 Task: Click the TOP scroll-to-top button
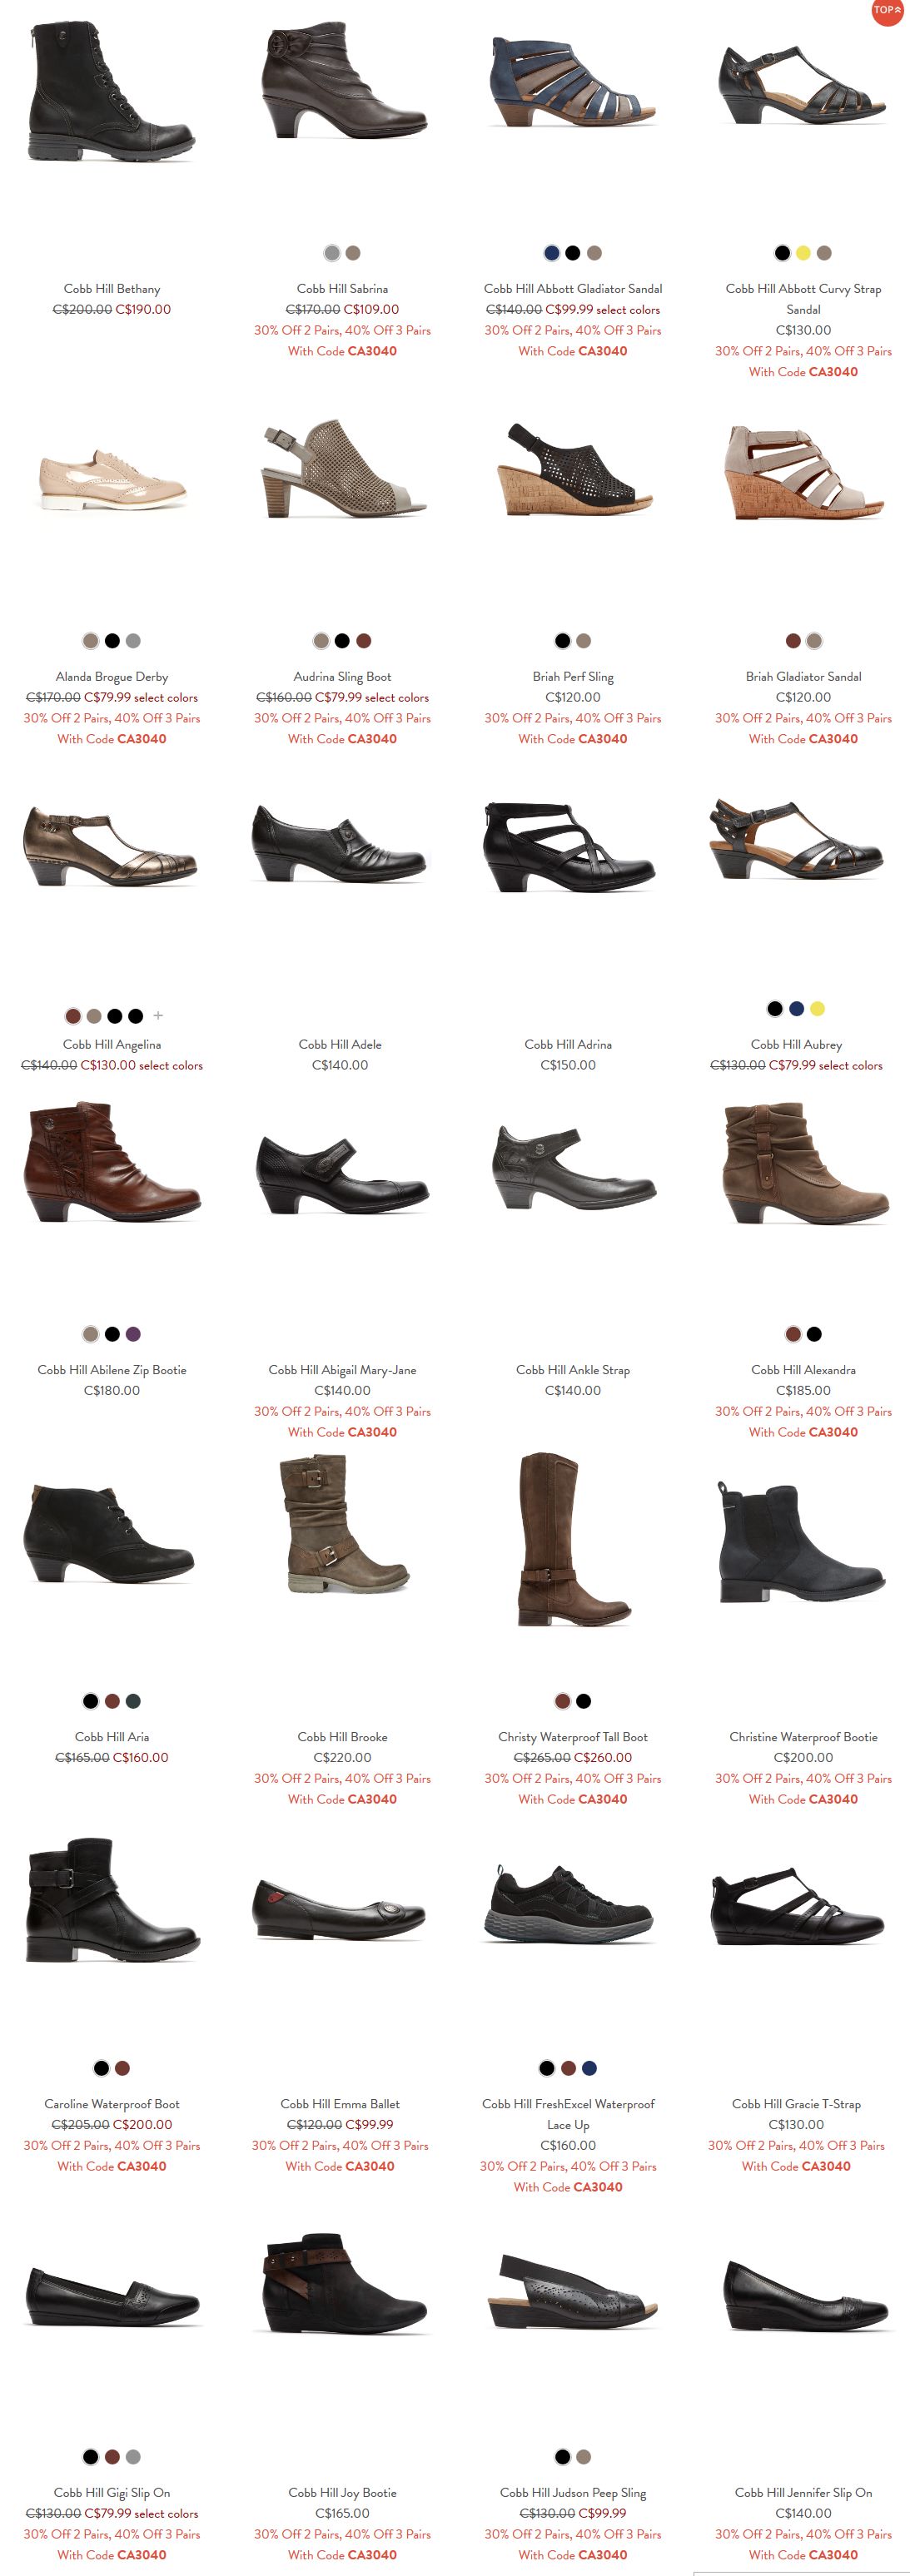pos(887,10)
